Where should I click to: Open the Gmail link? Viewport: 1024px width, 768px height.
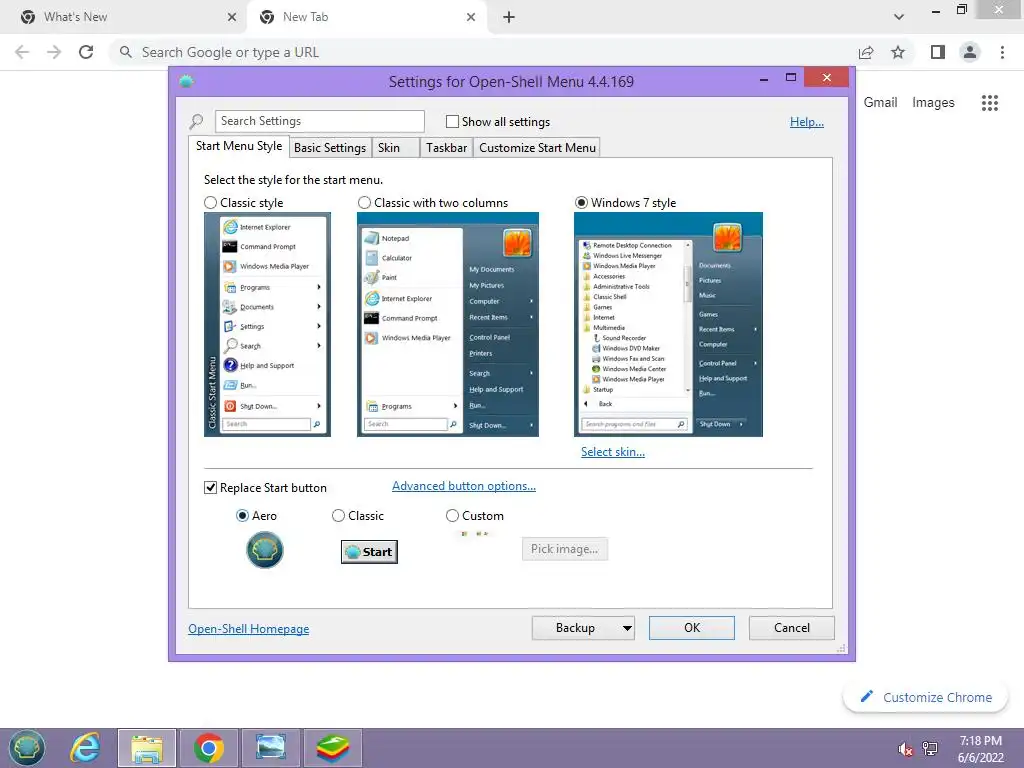point(880,103)
